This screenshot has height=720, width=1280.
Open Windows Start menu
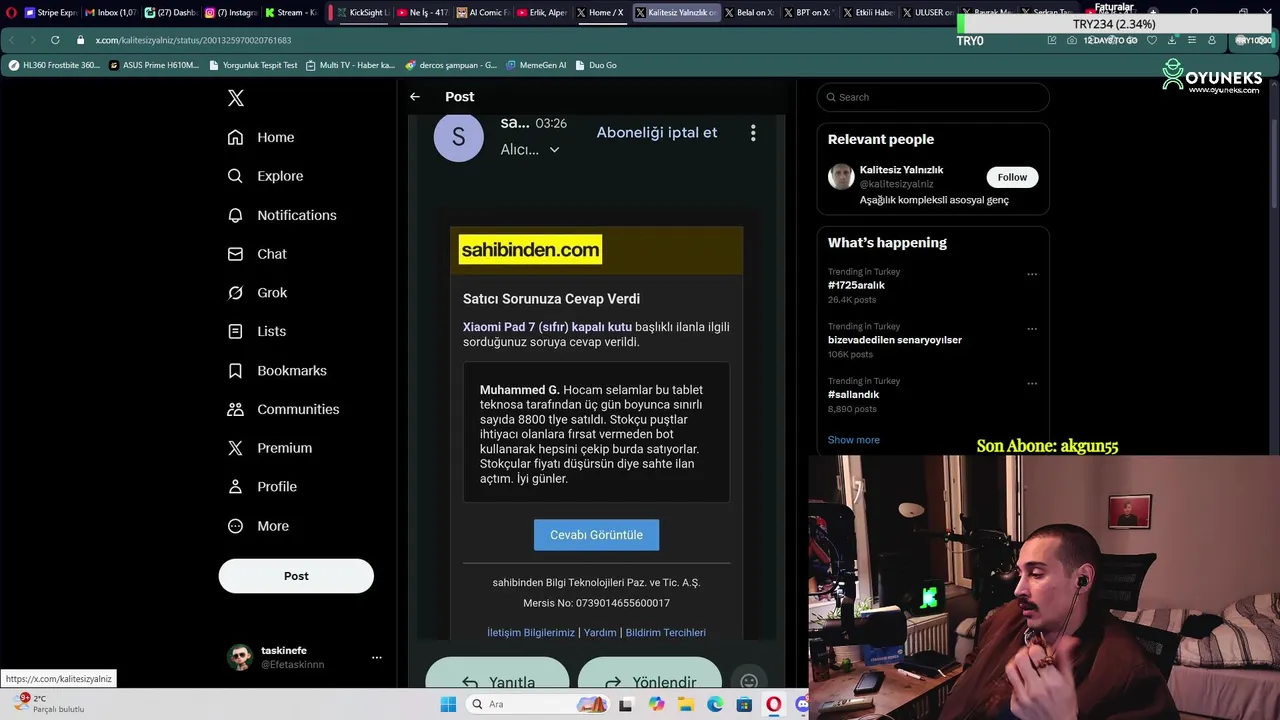pyautogui.click(x=448, y=704)
